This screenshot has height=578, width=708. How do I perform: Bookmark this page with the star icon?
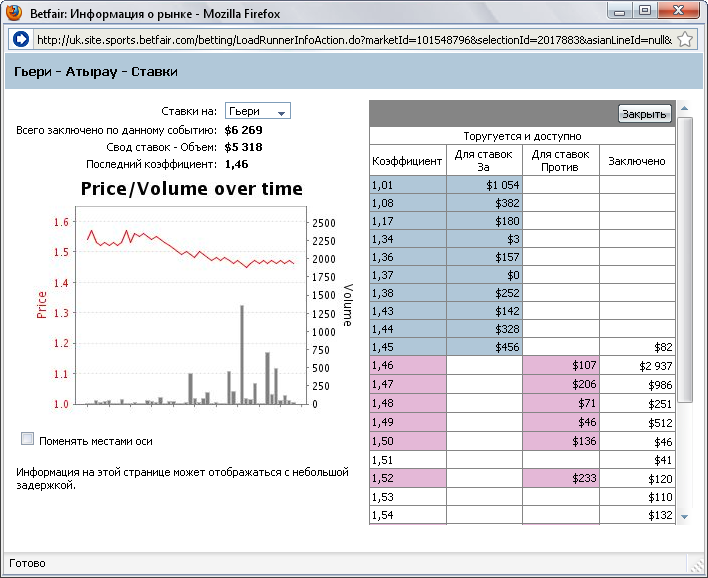pyautogui.click(x=685, y=39)
